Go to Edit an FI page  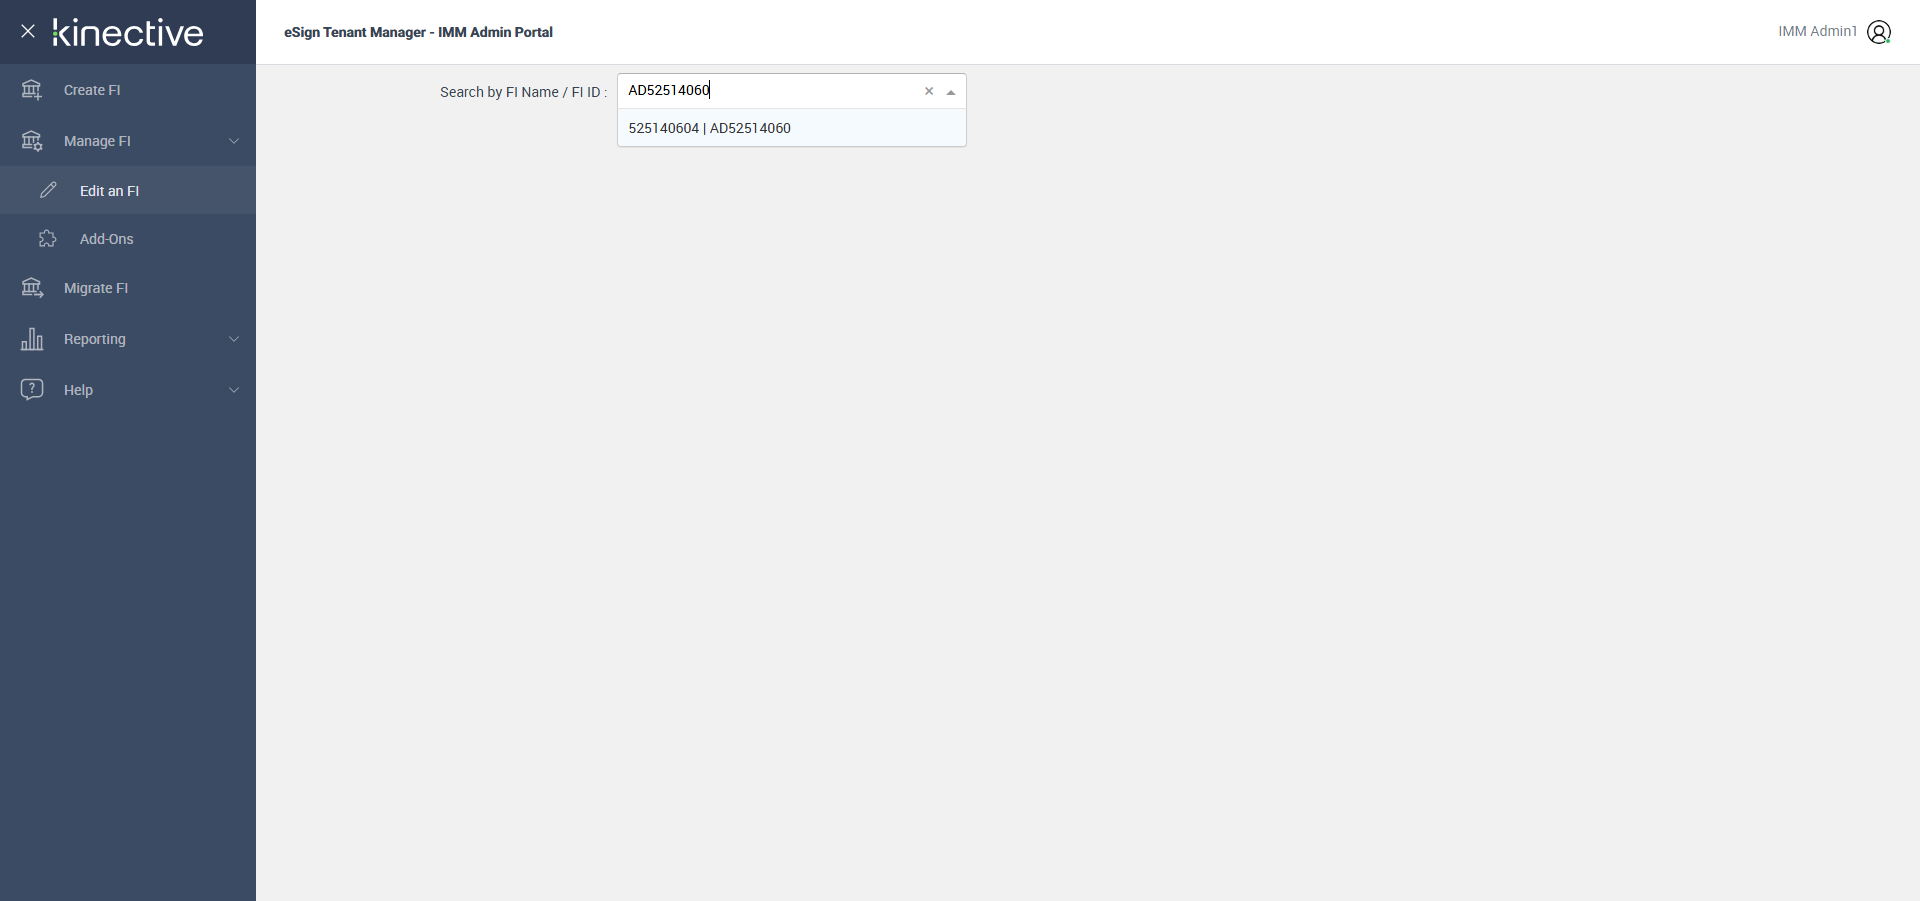(128, 190)
